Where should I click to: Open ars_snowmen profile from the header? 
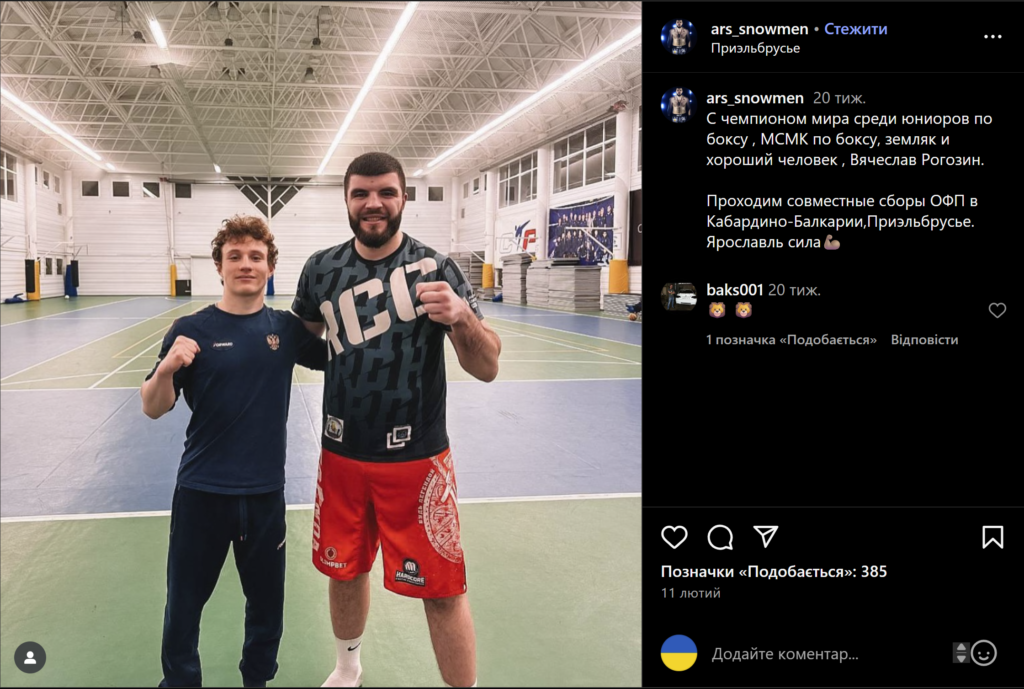(760, 29)
